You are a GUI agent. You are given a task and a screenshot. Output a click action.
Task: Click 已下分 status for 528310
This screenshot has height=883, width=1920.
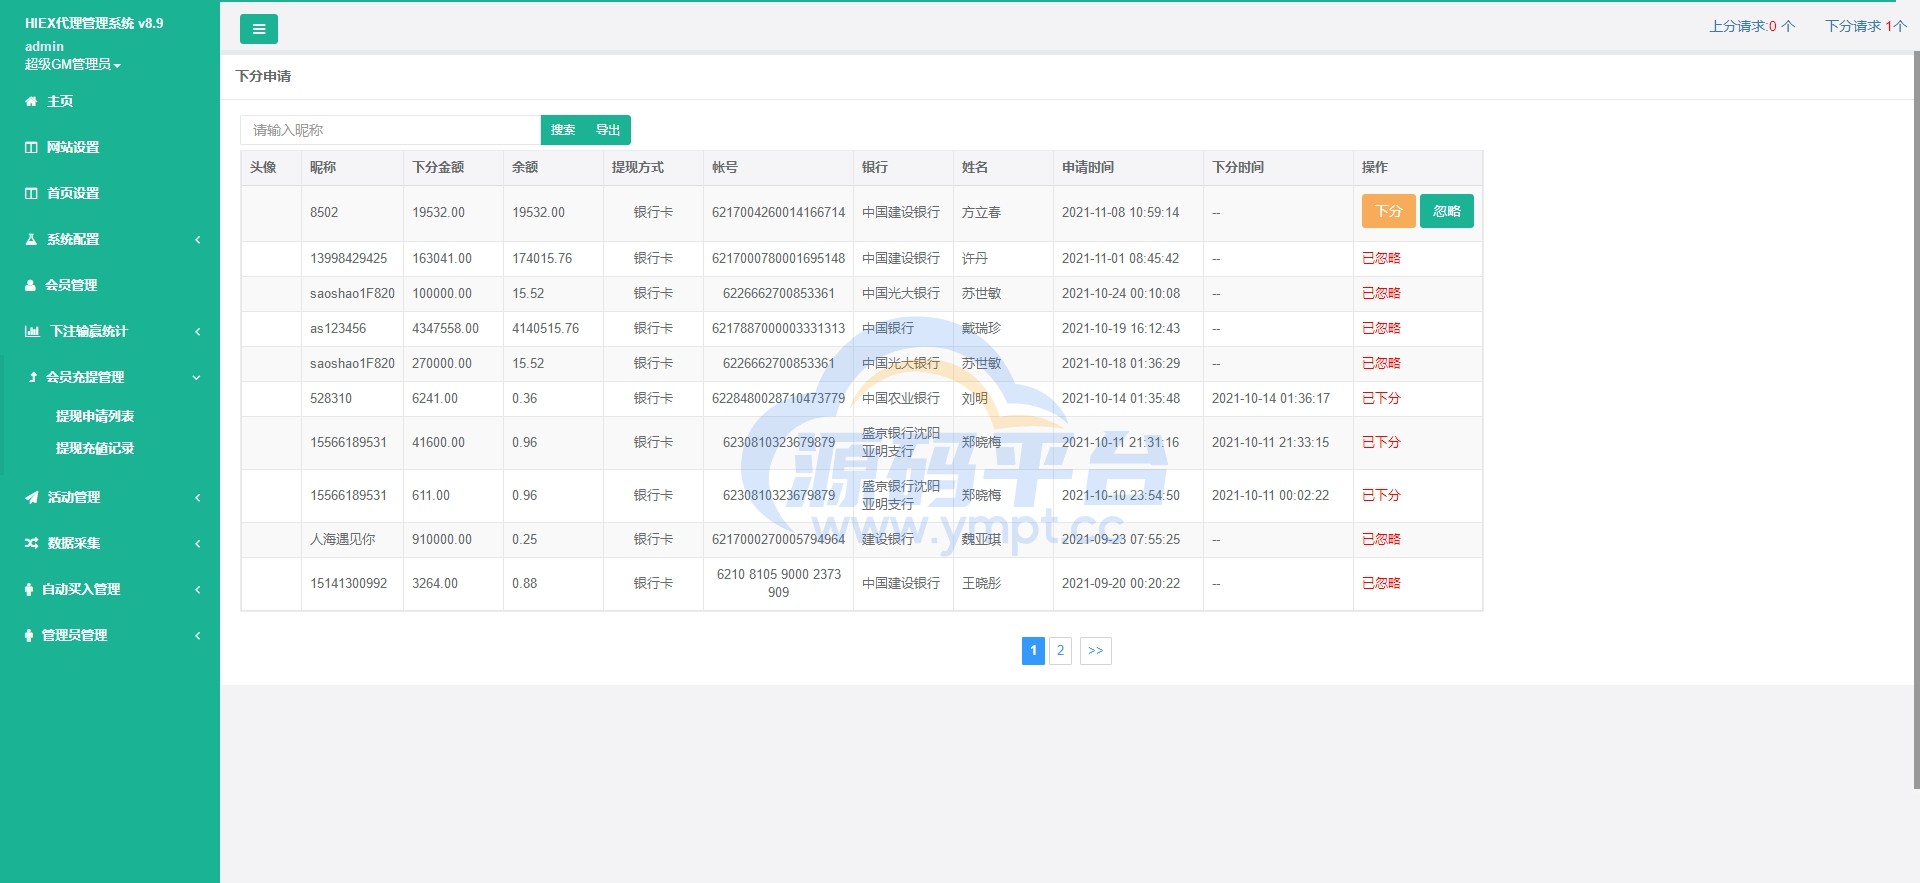coord(1381,398)
